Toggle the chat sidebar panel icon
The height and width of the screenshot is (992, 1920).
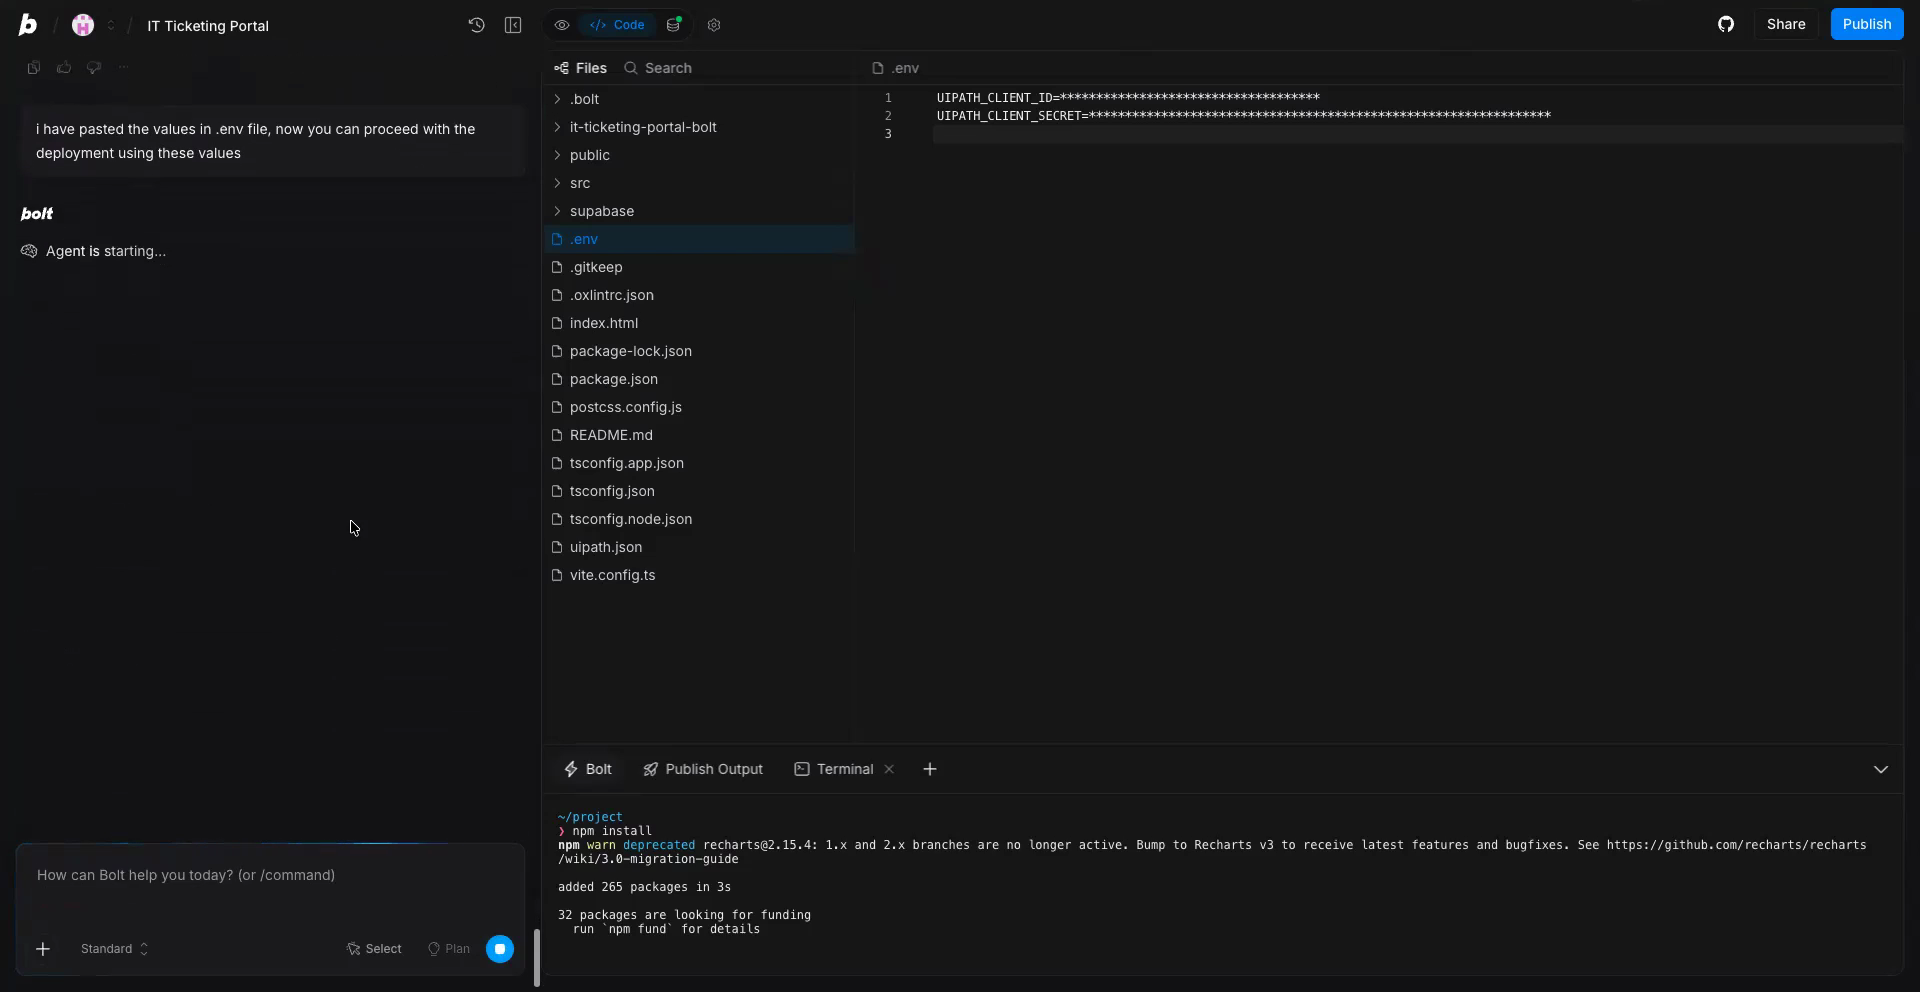coord(513,25)
